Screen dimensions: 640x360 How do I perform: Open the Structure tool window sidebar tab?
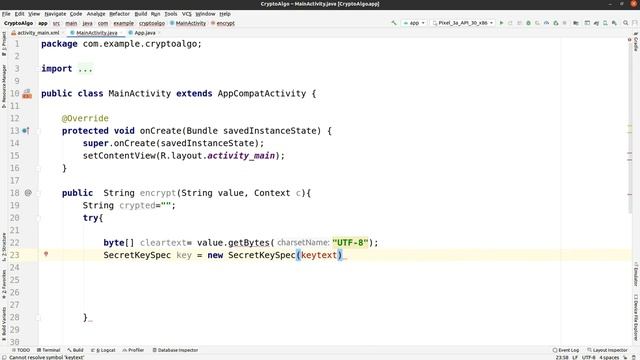pyautogui.click(x=4, y=247)
